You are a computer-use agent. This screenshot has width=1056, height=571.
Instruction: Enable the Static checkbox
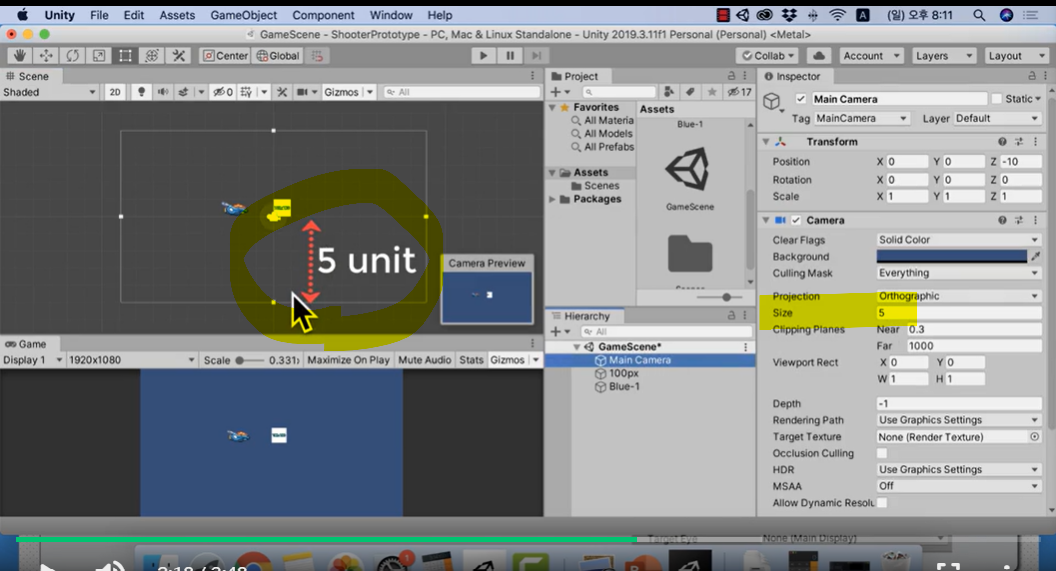997,99
